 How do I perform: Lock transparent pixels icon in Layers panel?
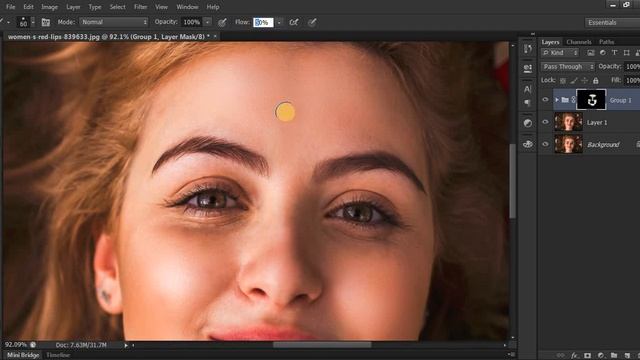pos(563,80)
